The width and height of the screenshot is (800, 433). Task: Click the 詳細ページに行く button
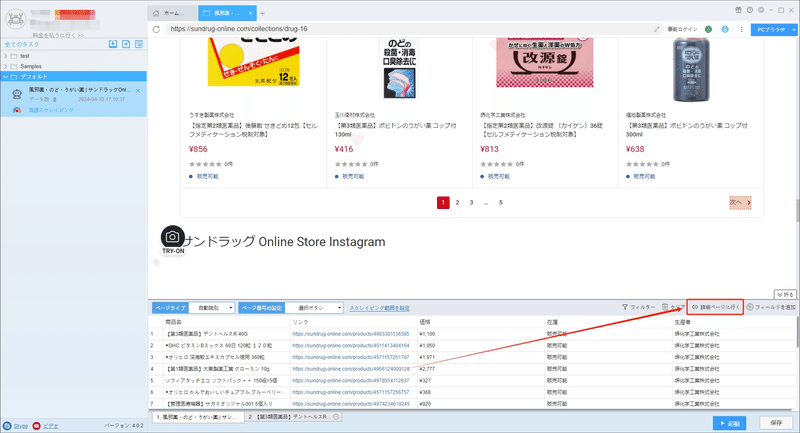click(715, 307)
